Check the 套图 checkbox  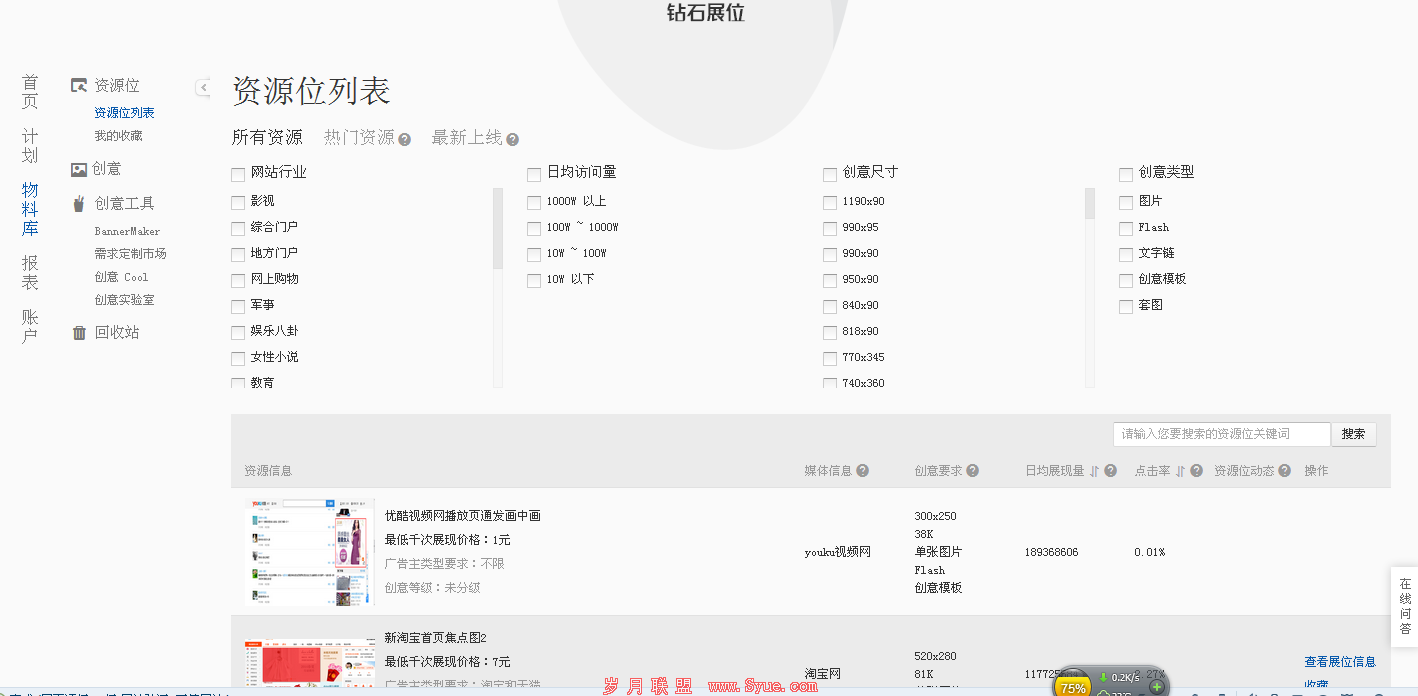pyautogui.click(x=1126, y=307)
